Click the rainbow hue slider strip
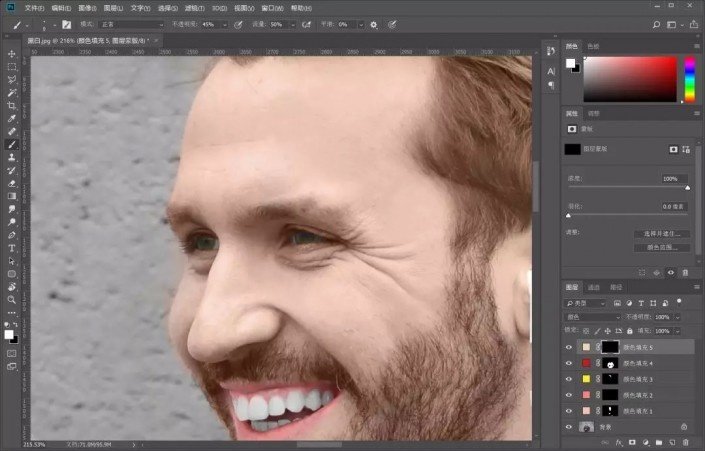Viewport: 705px width, 451px height. 689,79
